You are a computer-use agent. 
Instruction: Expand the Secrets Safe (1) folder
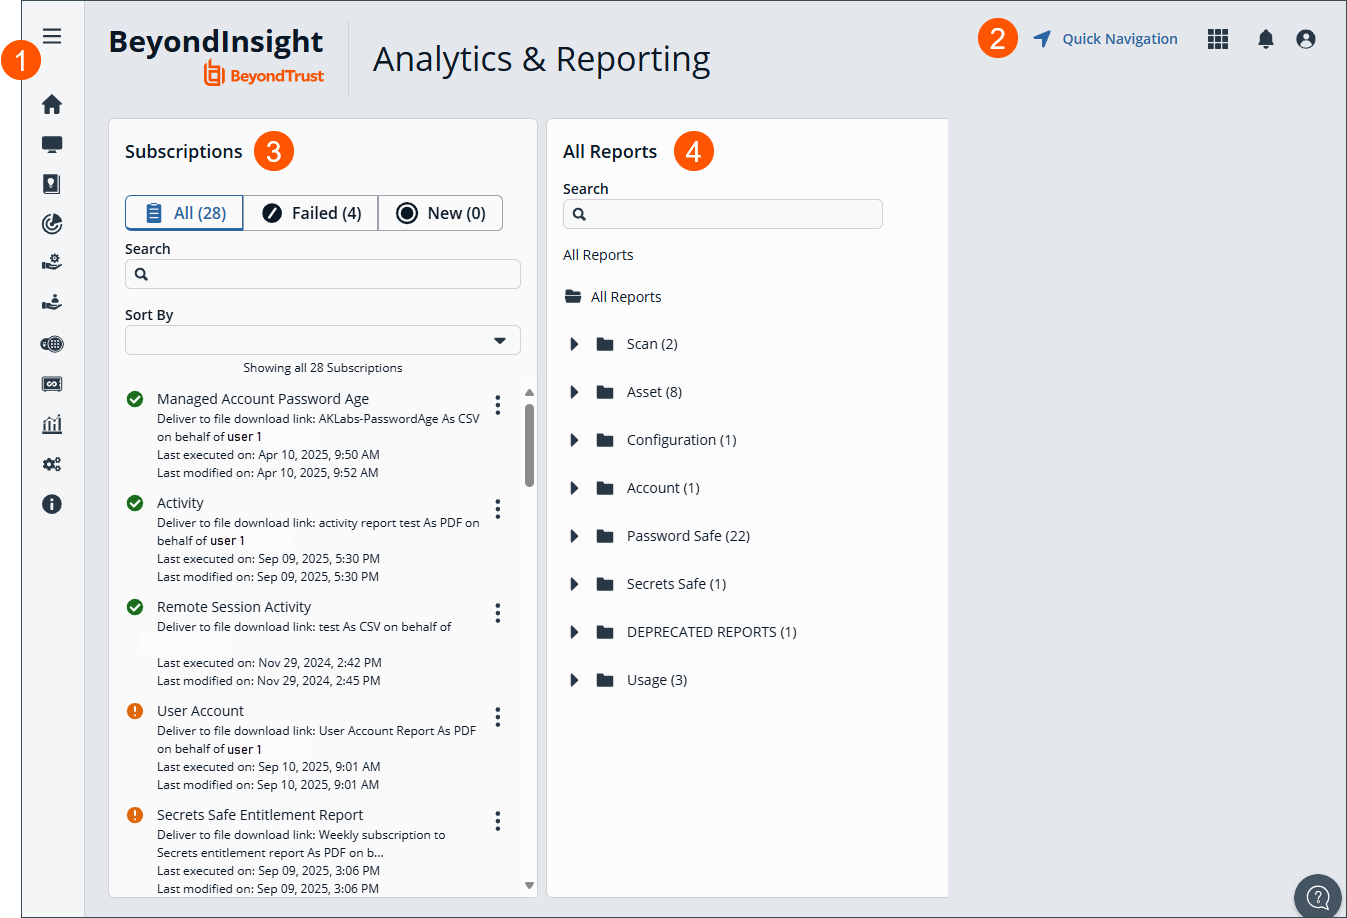(x=574, y=584)
